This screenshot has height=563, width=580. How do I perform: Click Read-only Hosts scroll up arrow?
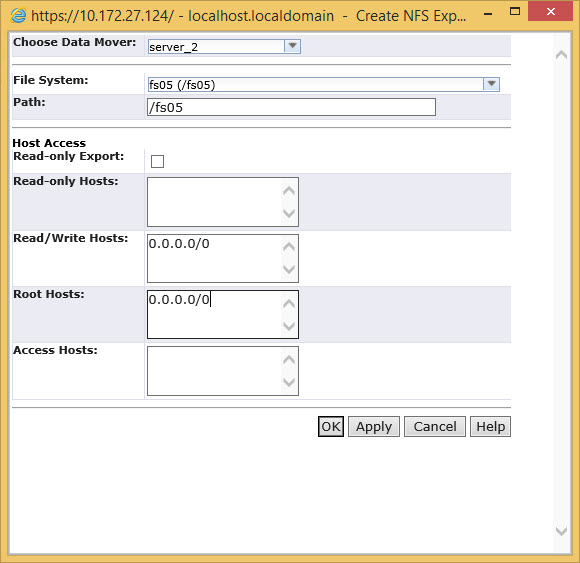point(289,191)
